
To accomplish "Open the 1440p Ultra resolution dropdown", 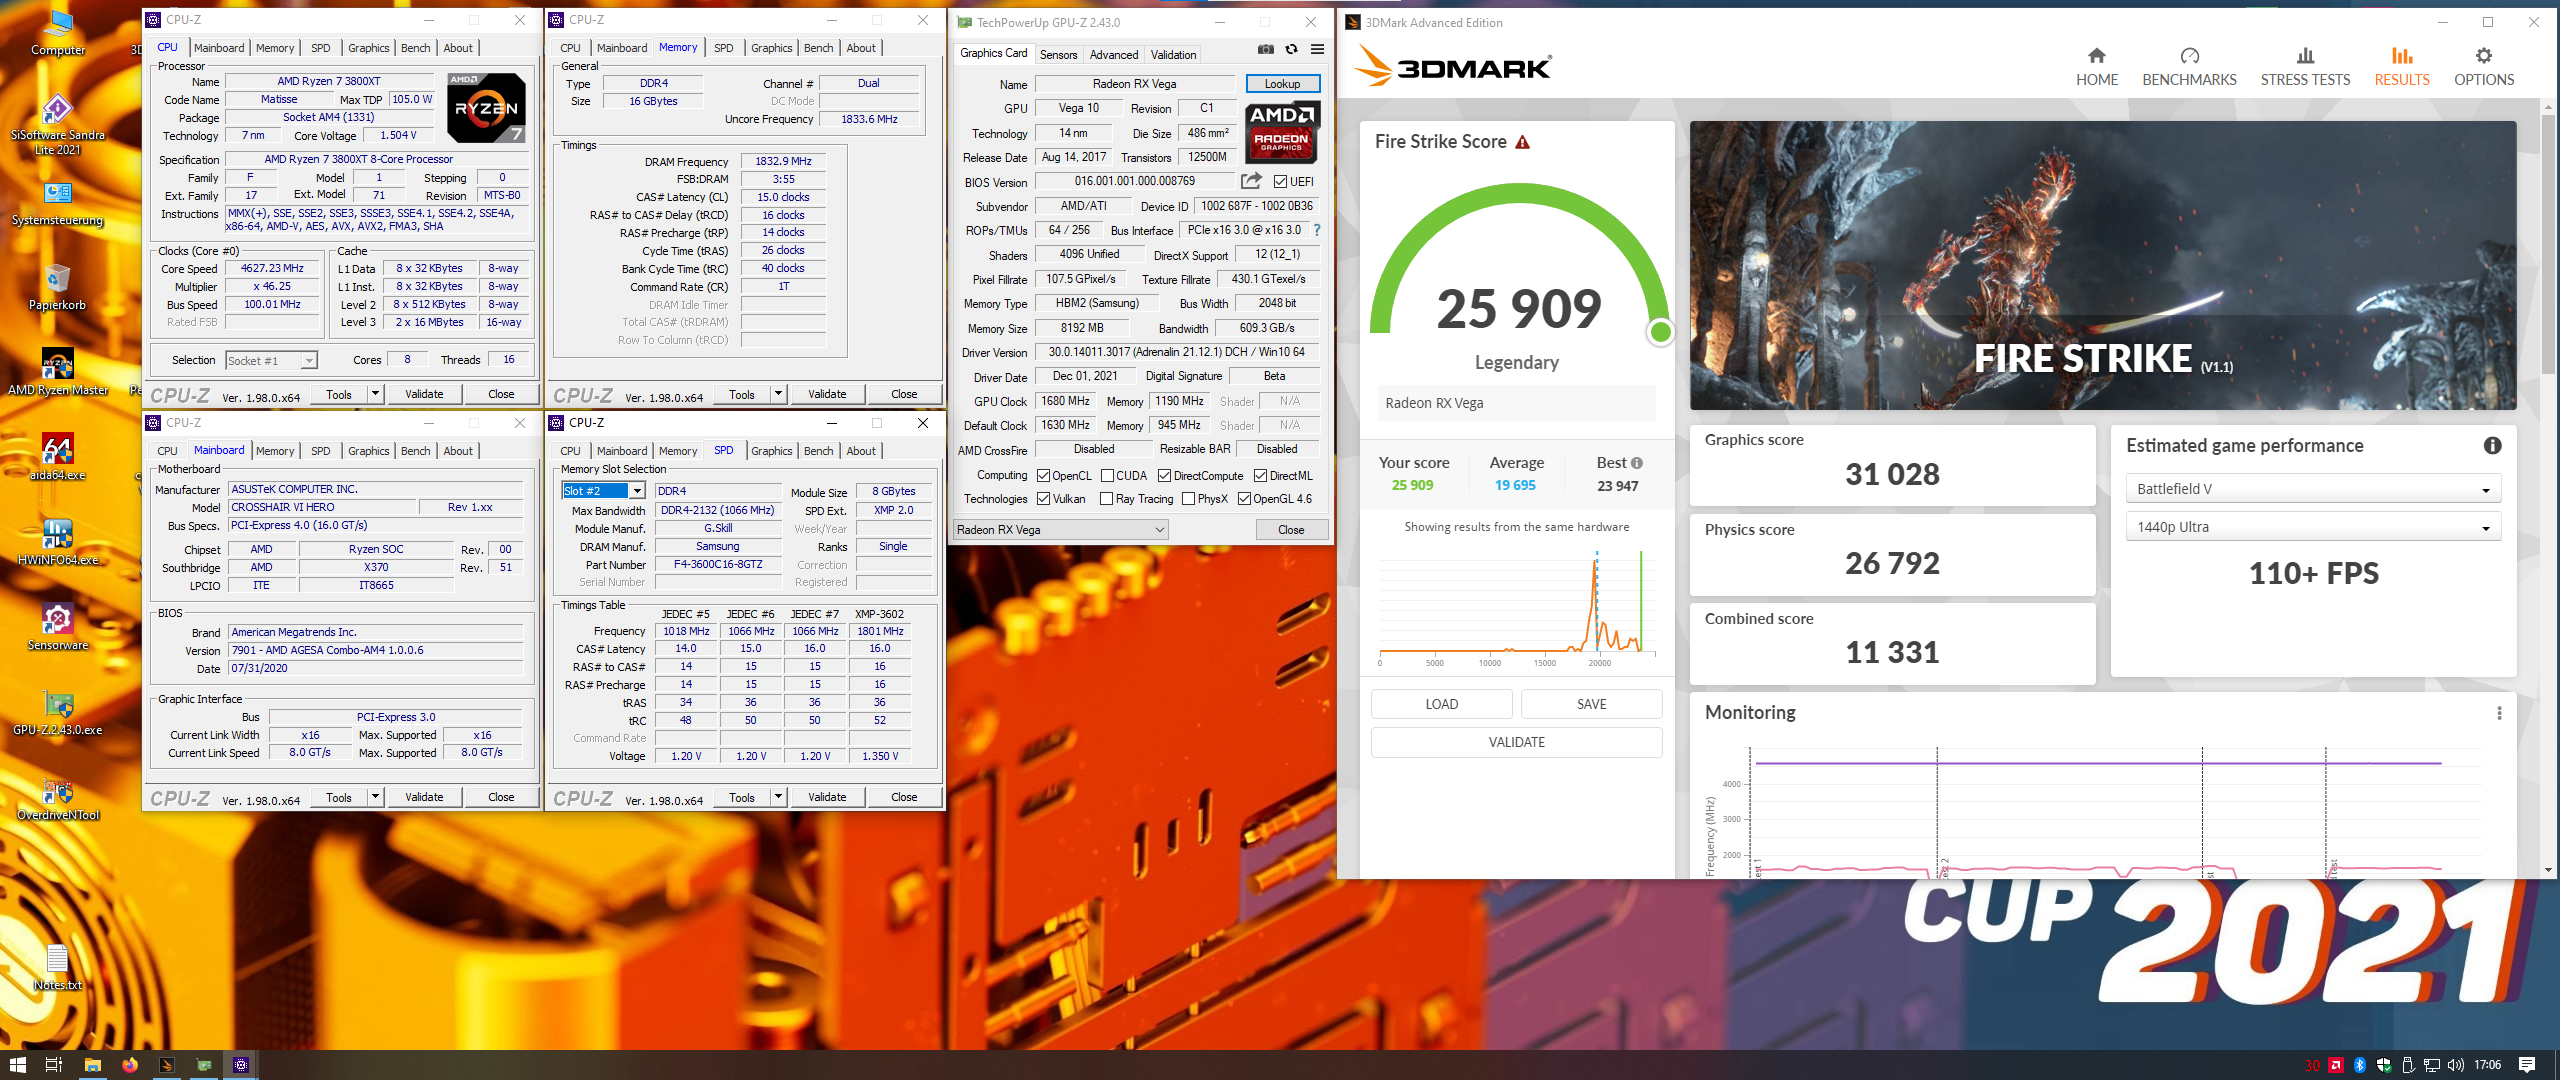I will tap(2313, 526).
